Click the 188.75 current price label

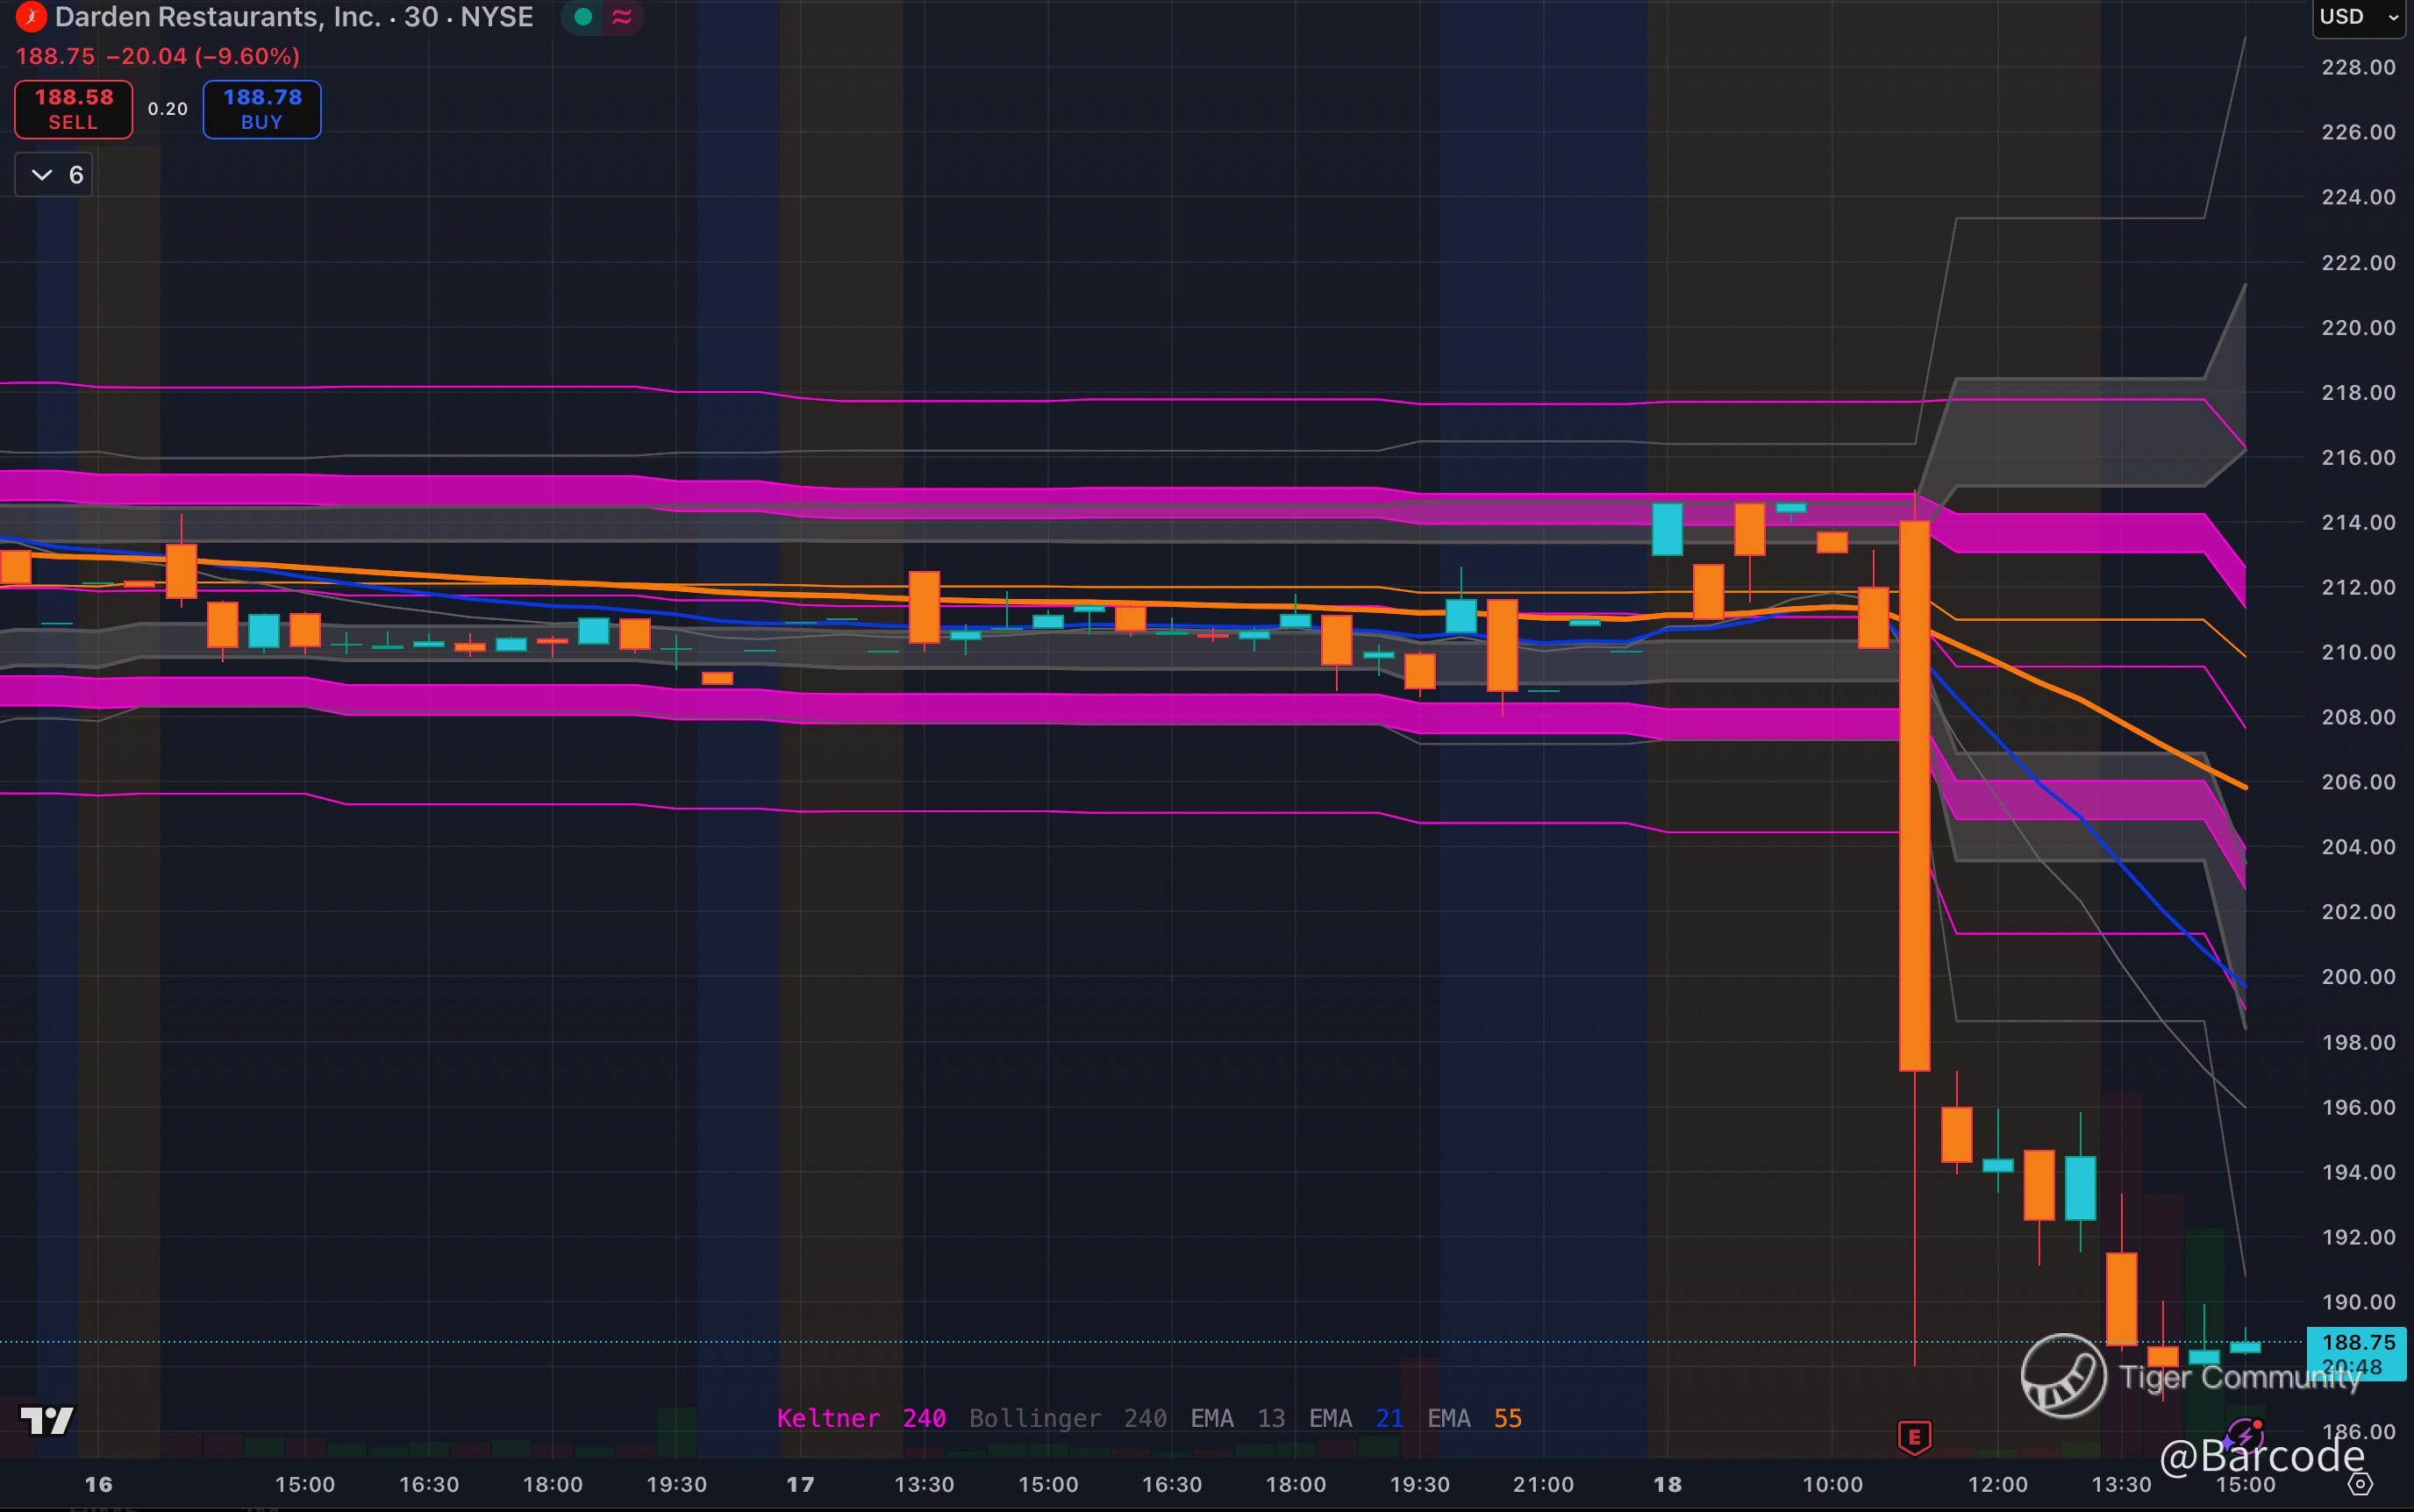click(x=2358, y=1342)
